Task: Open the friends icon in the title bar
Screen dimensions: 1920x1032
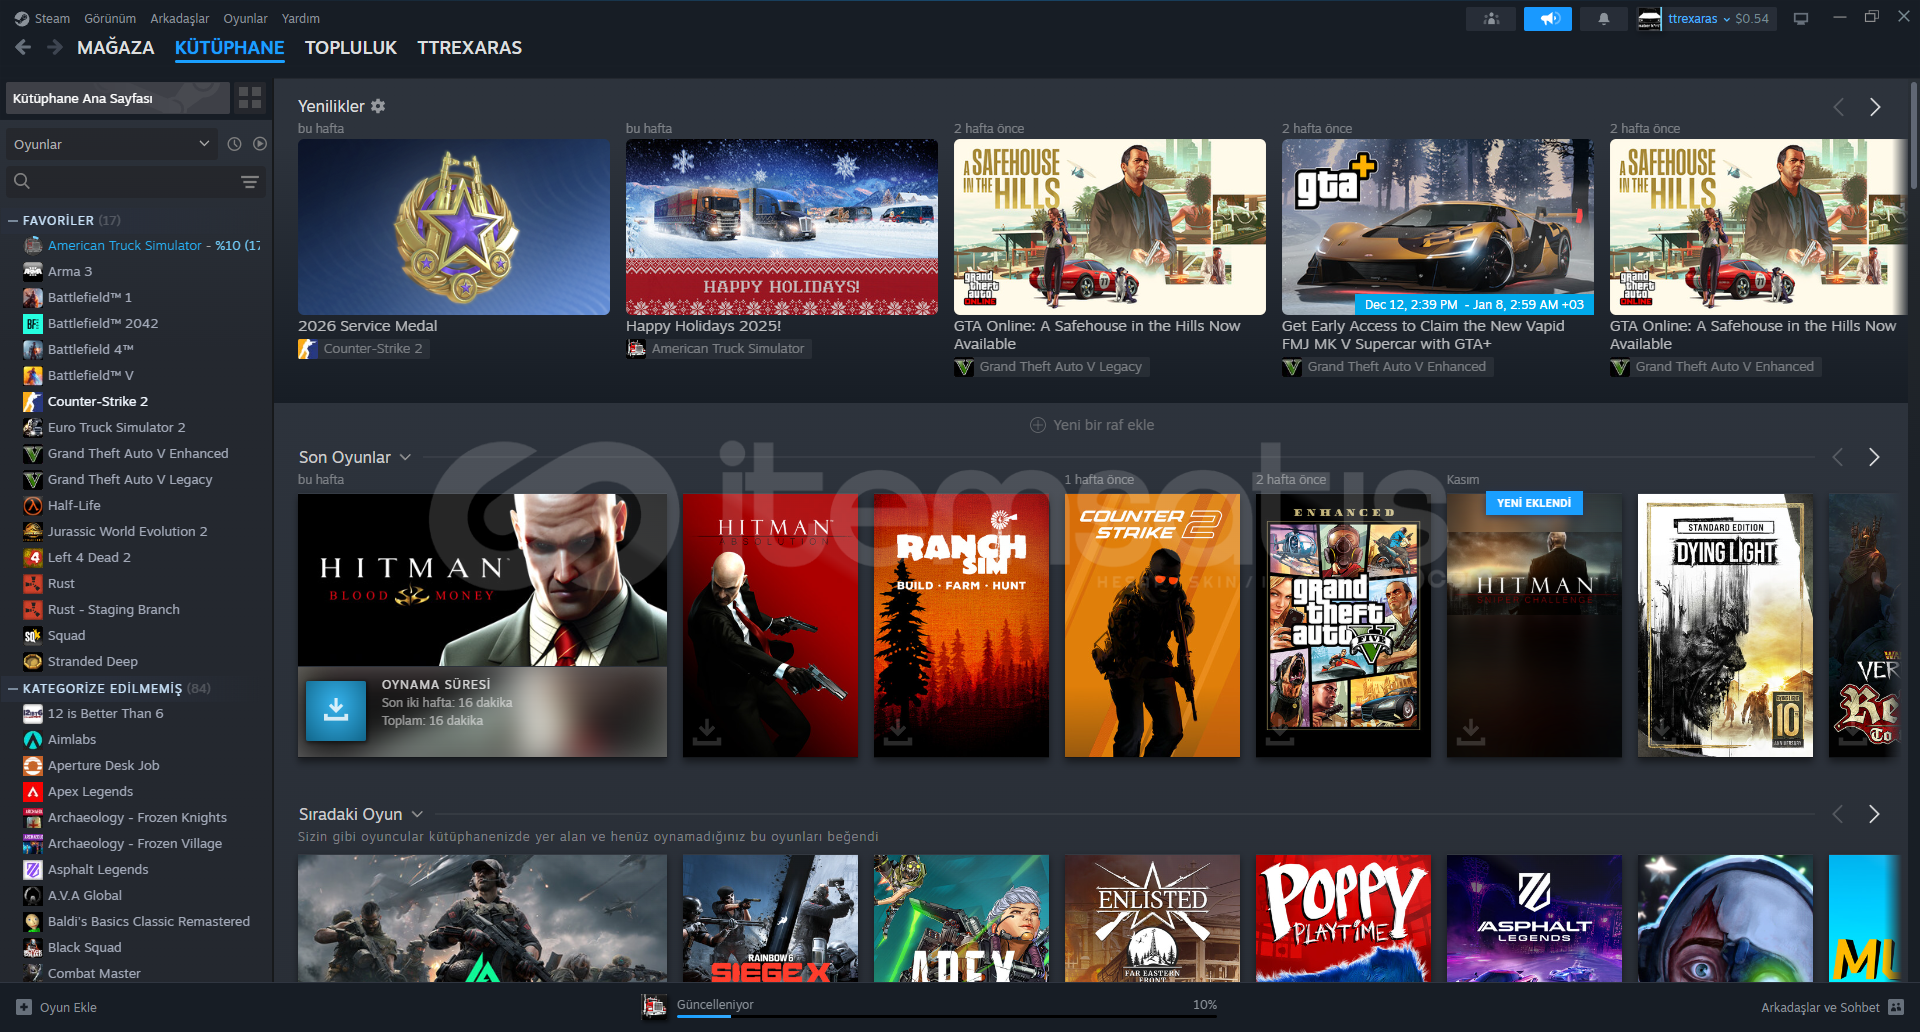Action: [1491, 19]
